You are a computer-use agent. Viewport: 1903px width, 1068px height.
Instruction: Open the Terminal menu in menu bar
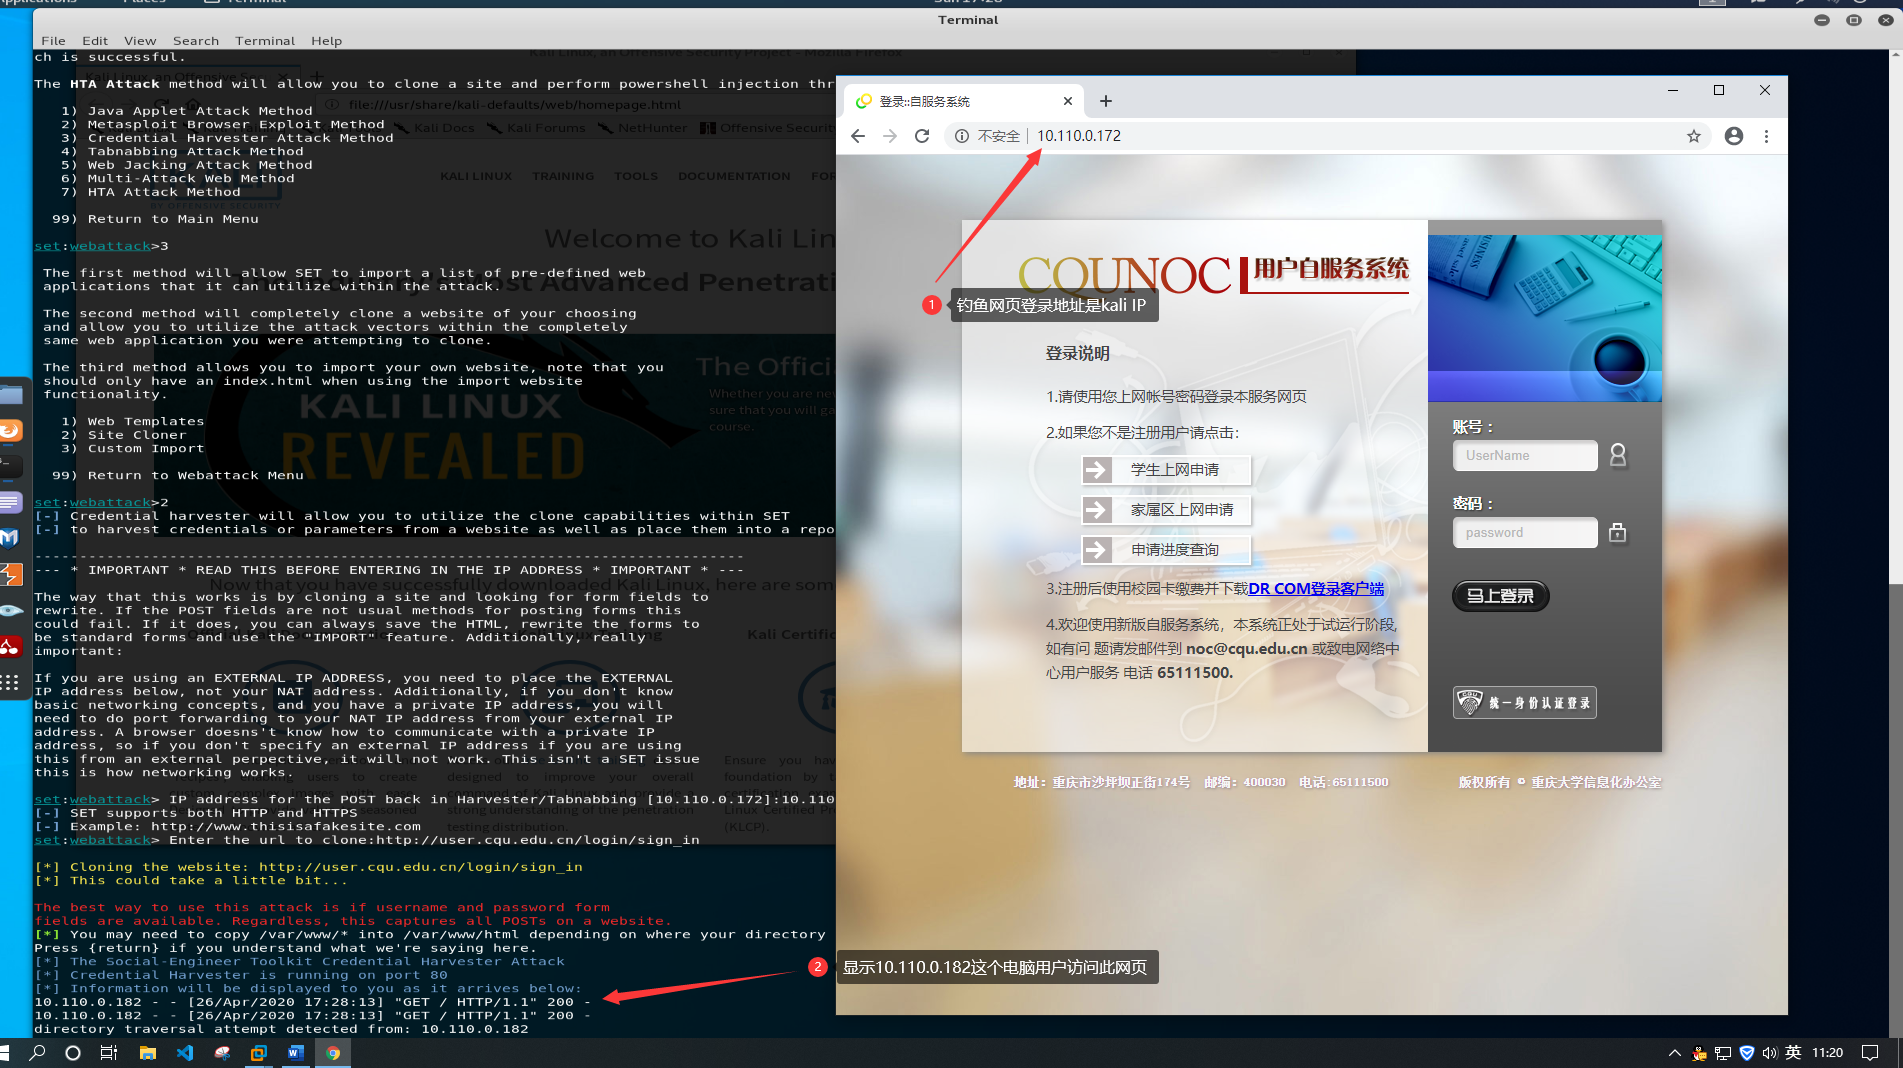265,41
